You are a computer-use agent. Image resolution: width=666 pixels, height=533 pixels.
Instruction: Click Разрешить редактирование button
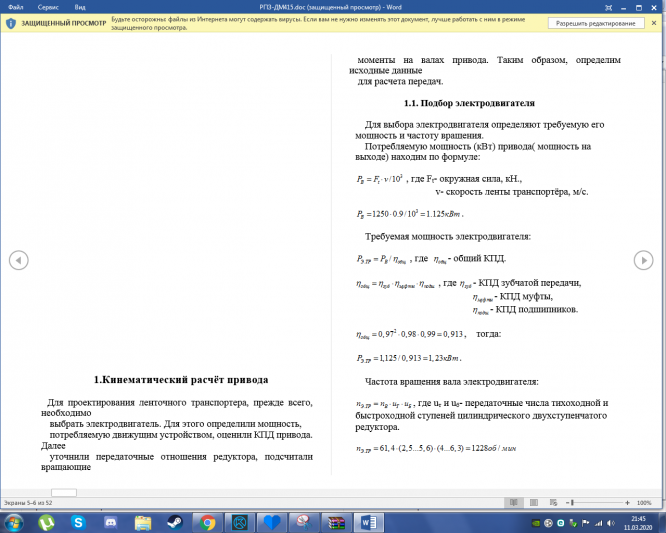pyautogui.click(x=595, y=23)
